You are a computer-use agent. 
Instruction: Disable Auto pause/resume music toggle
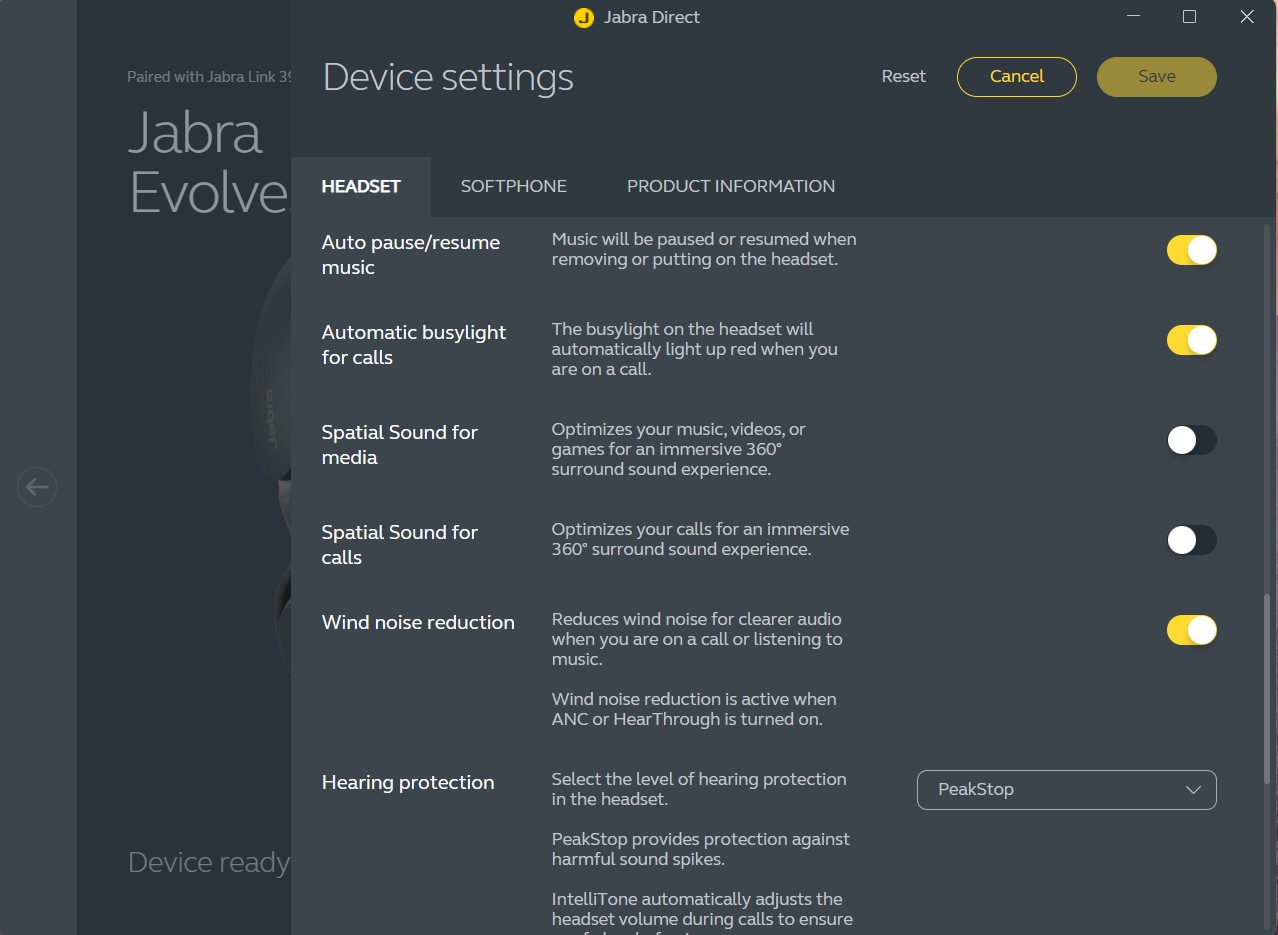pos(1191,250)
